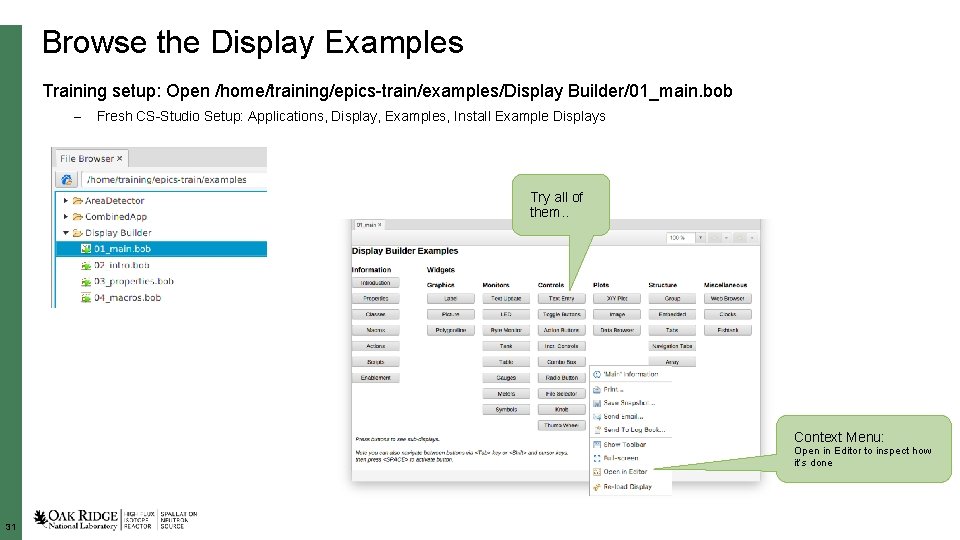Click the Enablement button
Viewport: 960px width, 540px height.
click(x=375, y=378)
